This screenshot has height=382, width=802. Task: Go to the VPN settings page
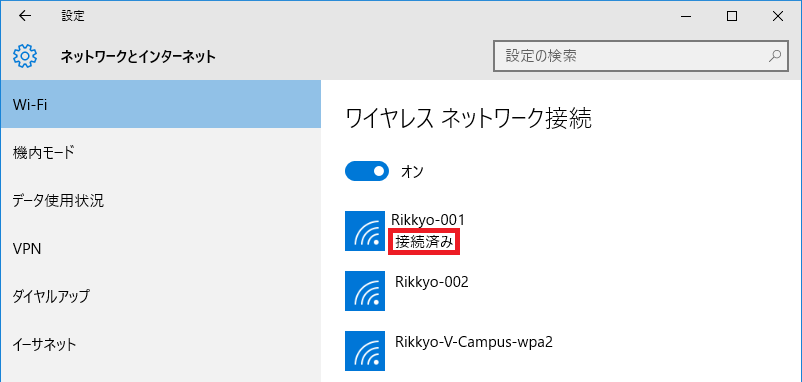pos(161,249)
